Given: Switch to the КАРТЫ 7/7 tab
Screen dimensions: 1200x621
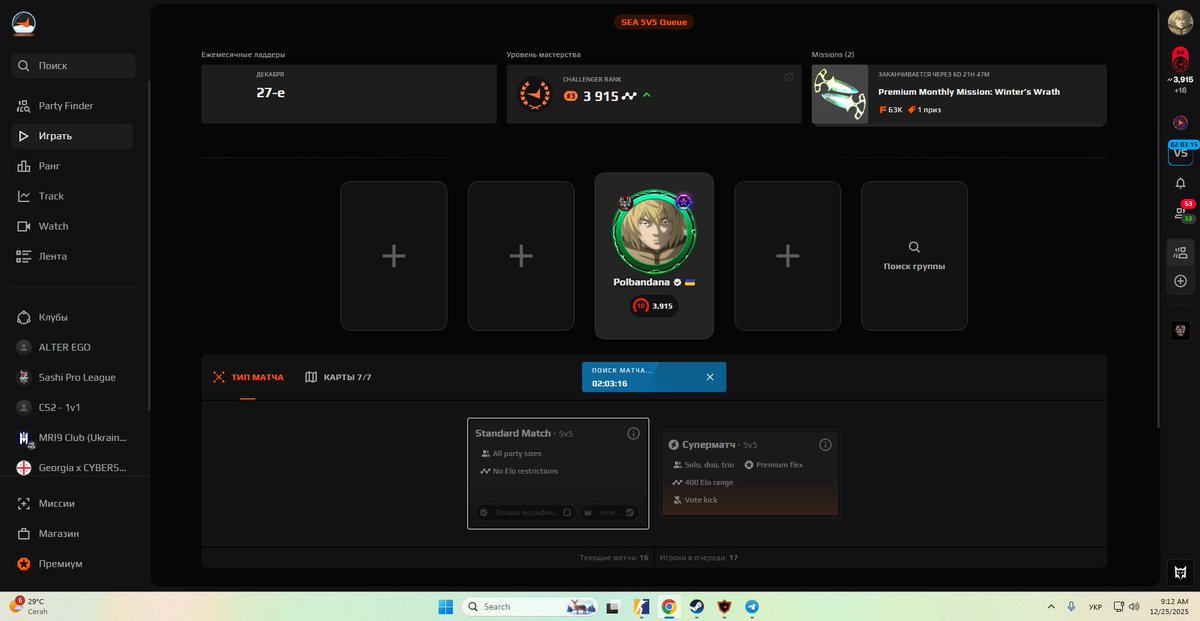Looking at the screenshot, I should pos(349,378).
